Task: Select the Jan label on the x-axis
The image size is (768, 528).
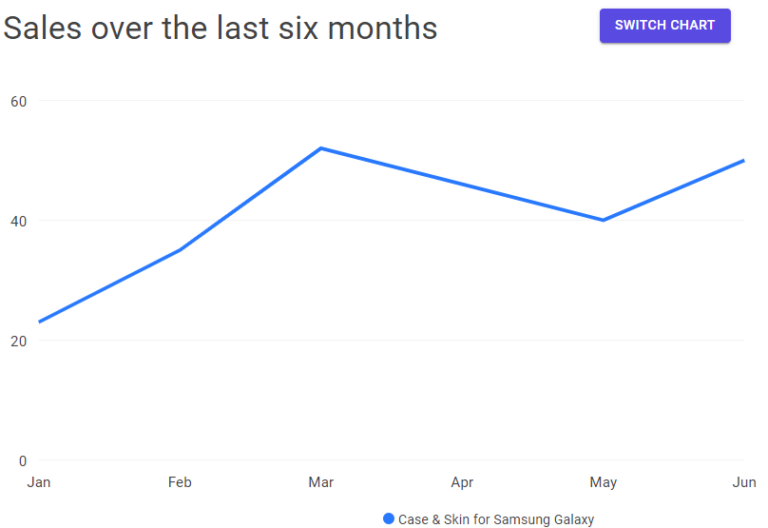Action: point(39,483)
